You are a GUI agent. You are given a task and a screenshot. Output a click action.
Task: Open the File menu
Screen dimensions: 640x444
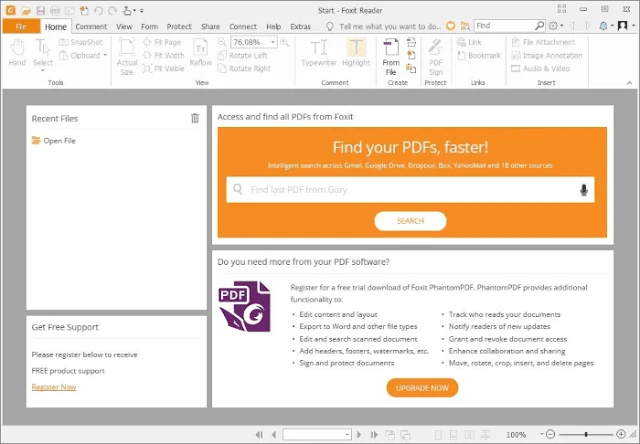[x=21, y=27]
